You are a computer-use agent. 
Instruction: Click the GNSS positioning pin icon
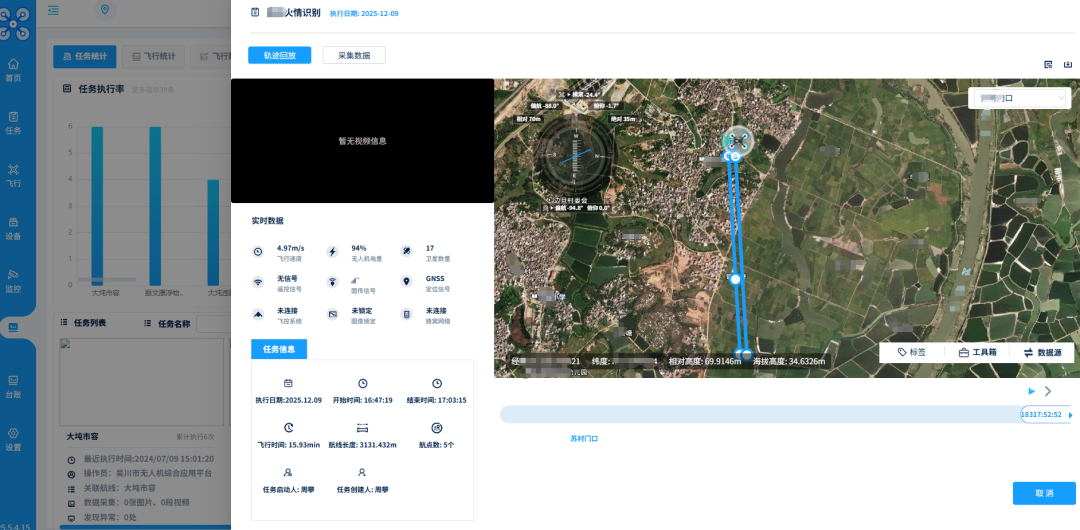point(406,282)
